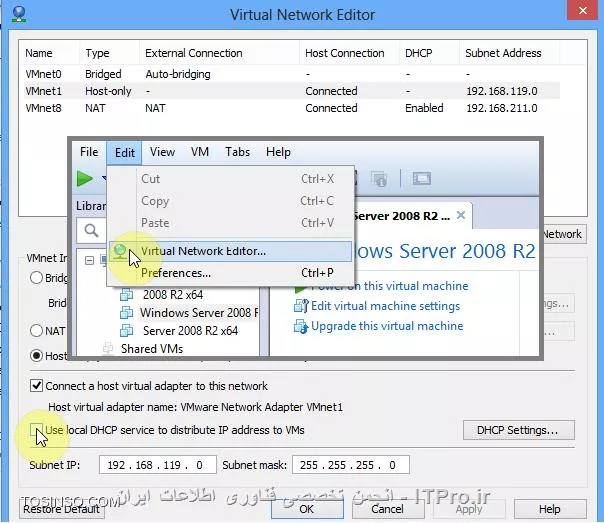
Task: Click the icon beside Upgrade this virtual machine
Action: click(x=301, y=326)
